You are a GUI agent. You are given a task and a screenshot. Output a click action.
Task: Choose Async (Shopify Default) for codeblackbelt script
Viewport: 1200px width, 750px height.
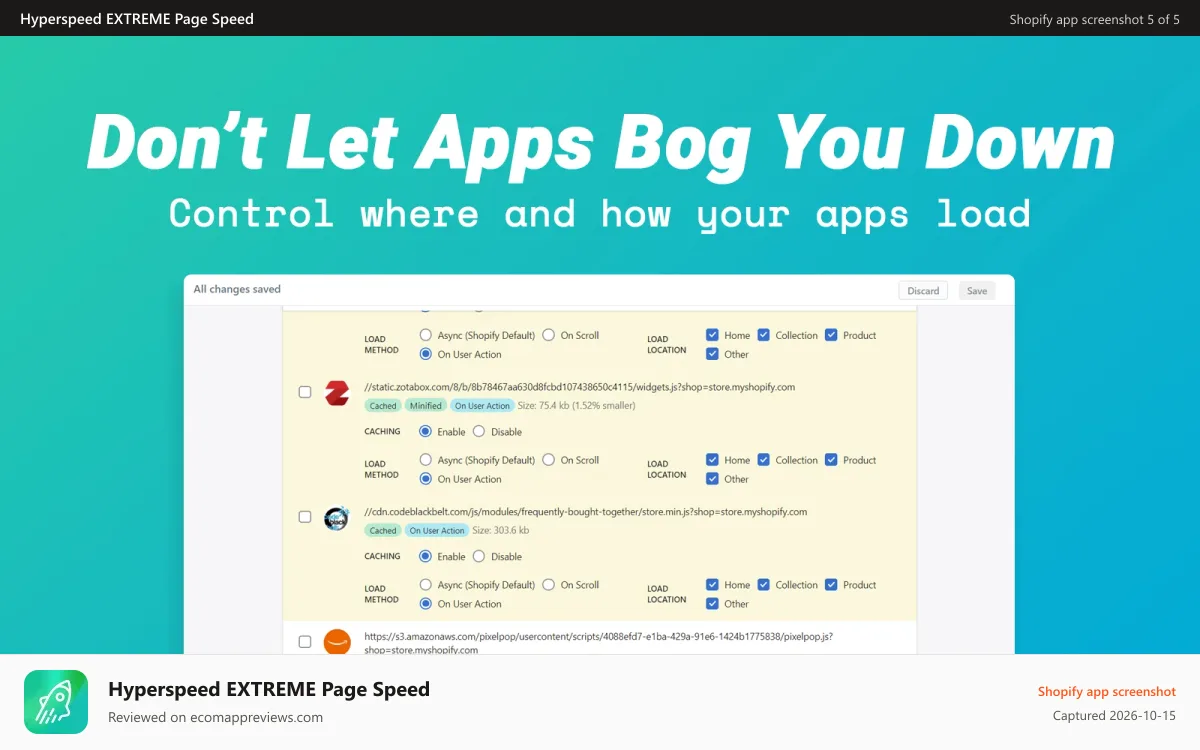click(x=426, y=585)
